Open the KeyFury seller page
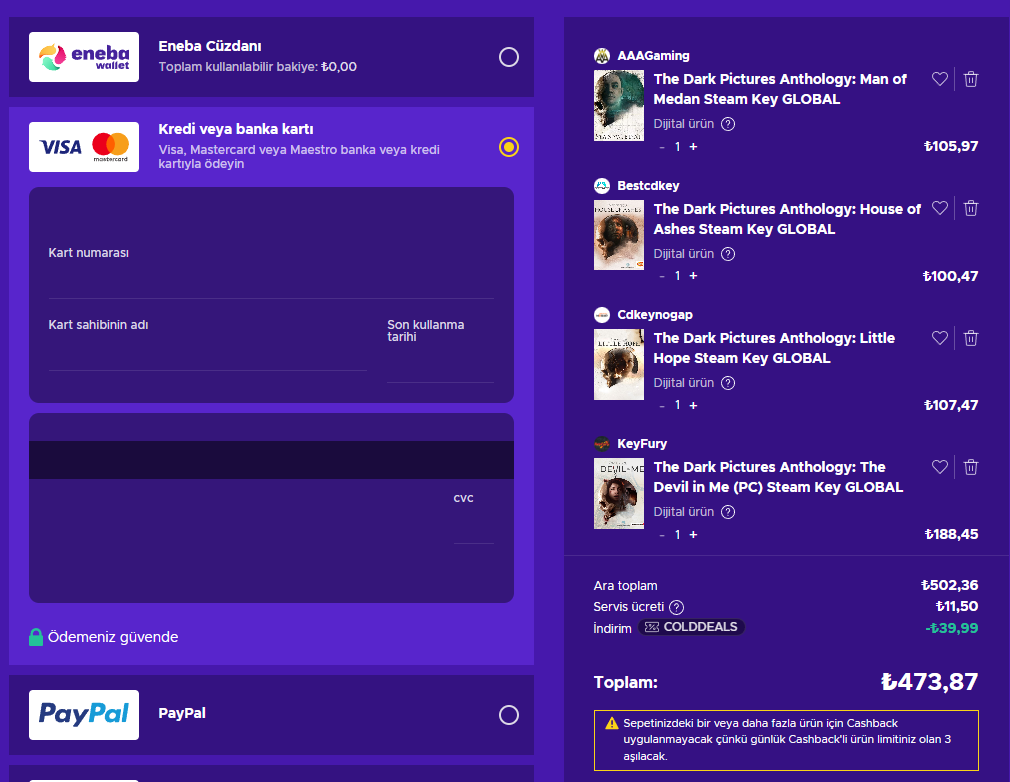Image resolution: width=1010 pixels, height=782 pixels. click(644, 443)
